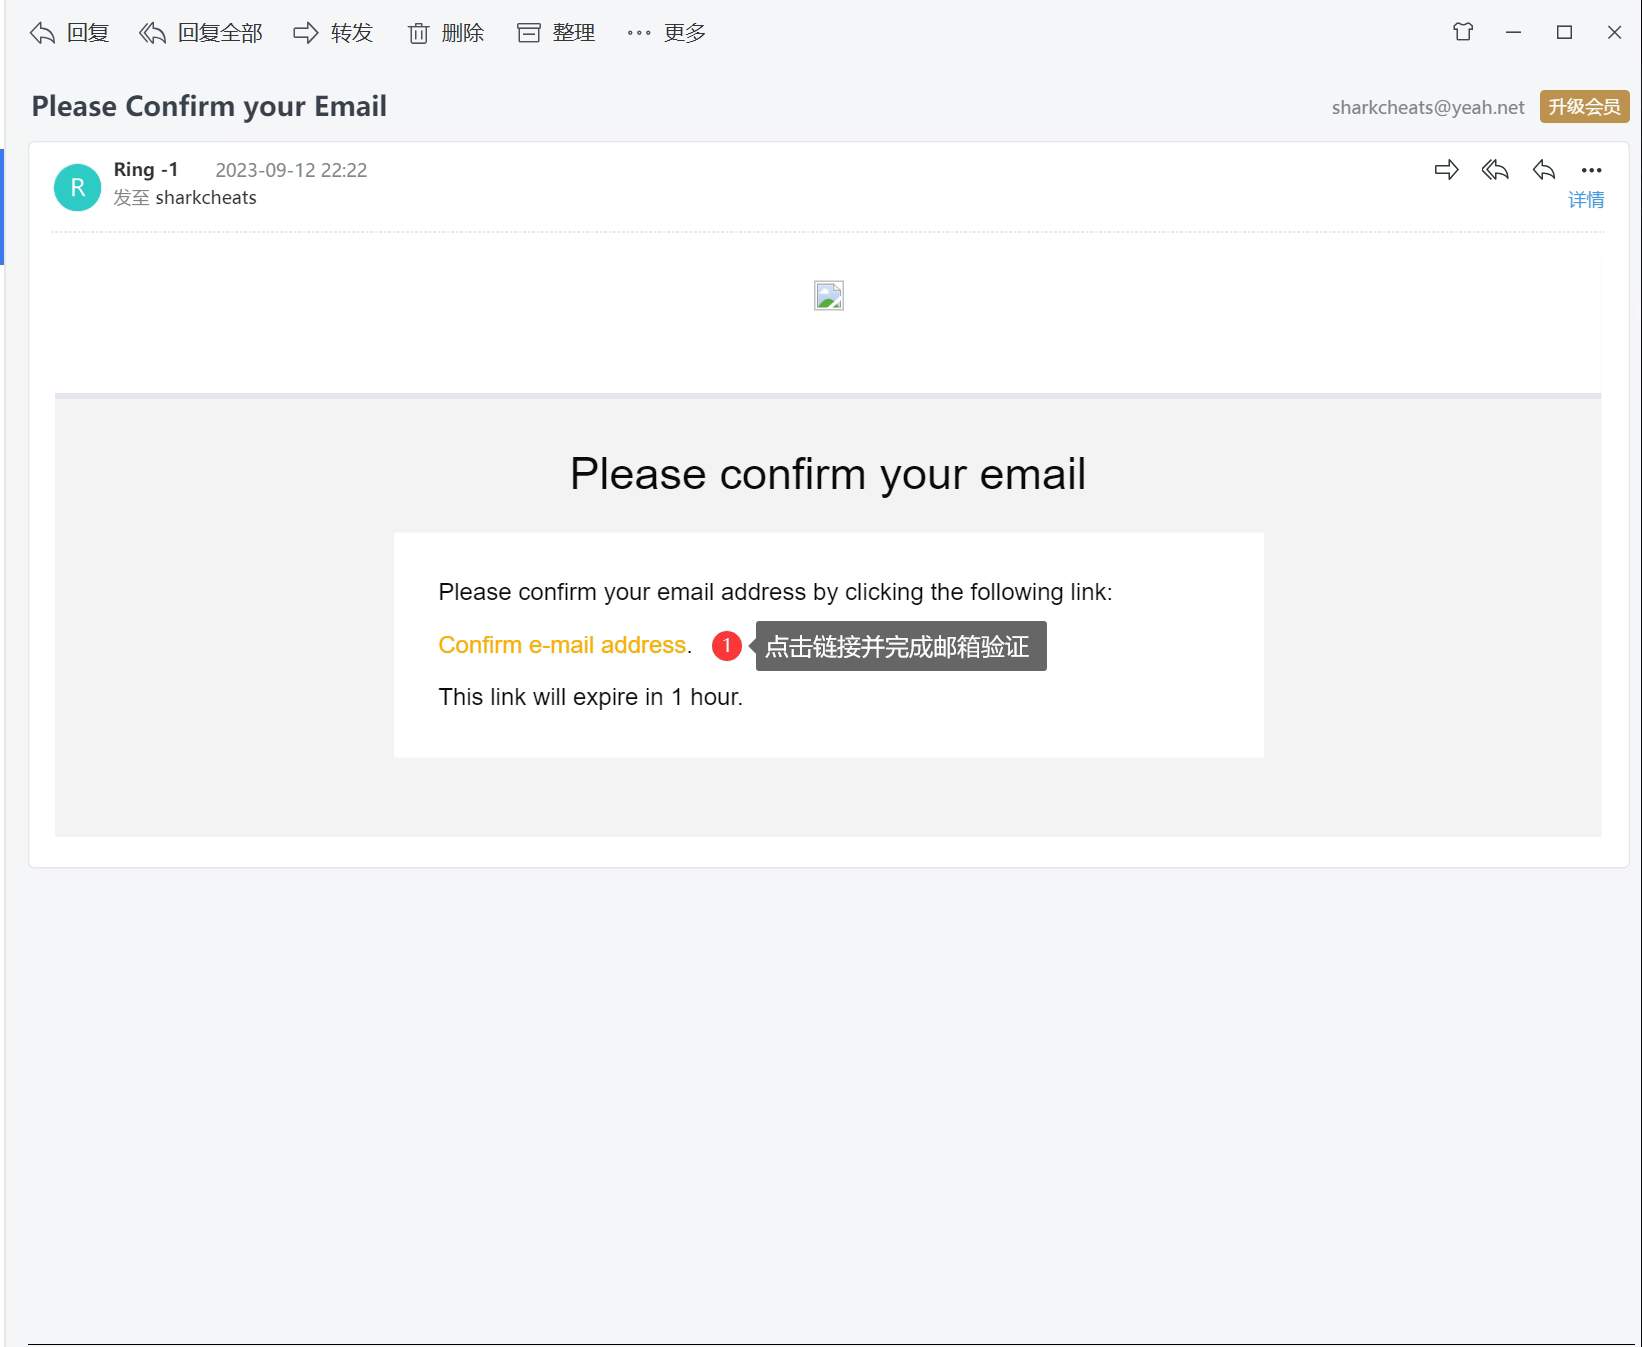1642x1347 pixels.
Task: Forward the email using the 转发 toolbar button
Action: 333,33
